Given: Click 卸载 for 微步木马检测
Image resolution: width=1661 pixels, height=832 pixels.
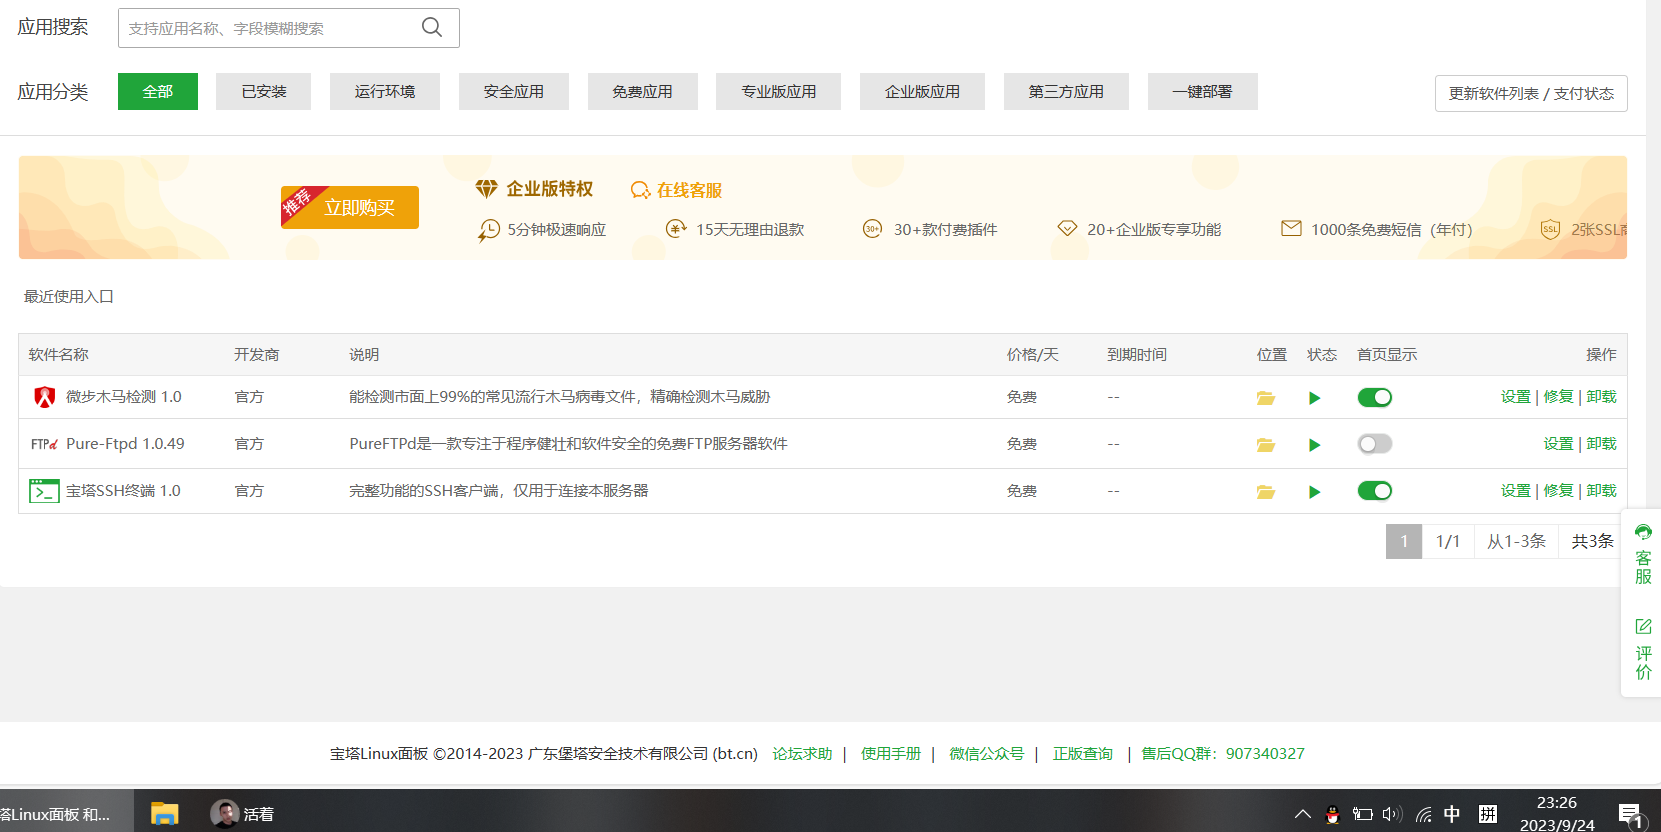Looking at the screenshot, I should 1602,397.
